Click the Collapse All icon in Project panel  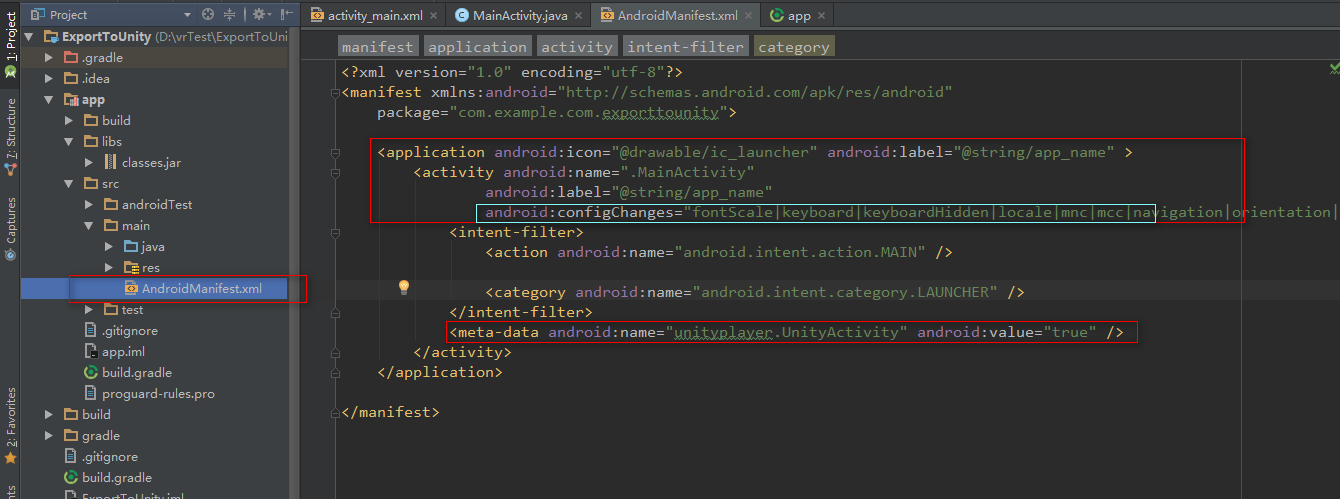tap(231, 14)
